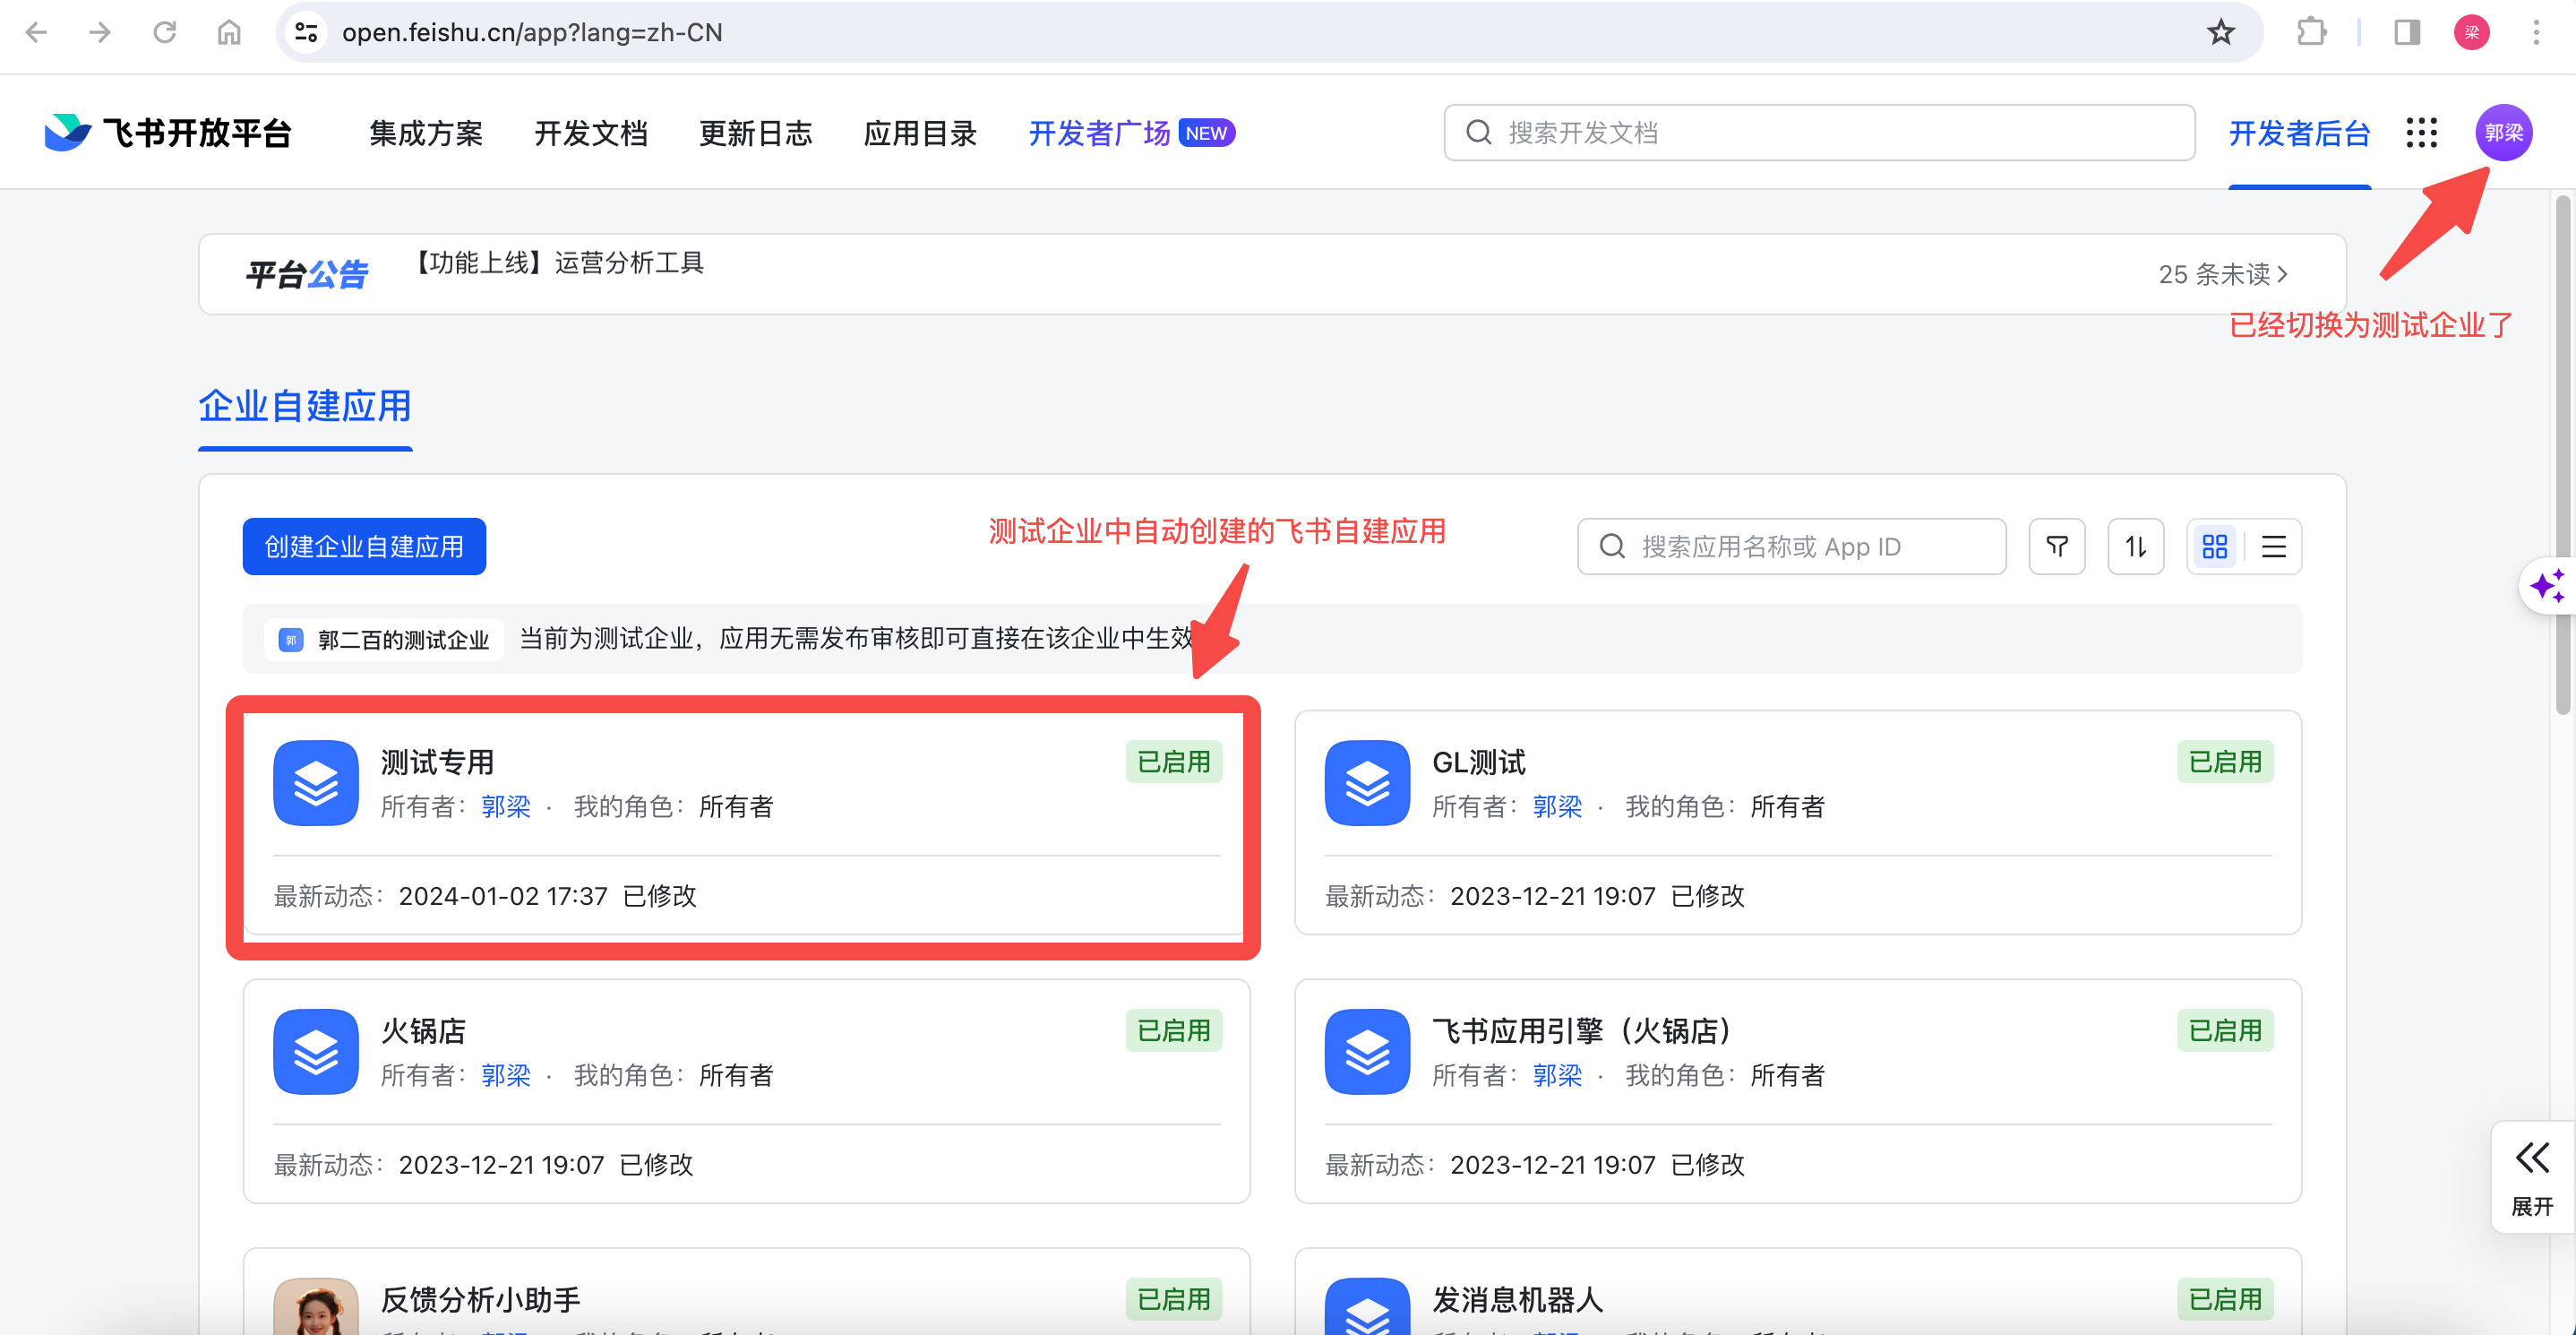2576x1335 pixels.
Task: Reload the page with the refresh icon
Action: pos(165,32)
